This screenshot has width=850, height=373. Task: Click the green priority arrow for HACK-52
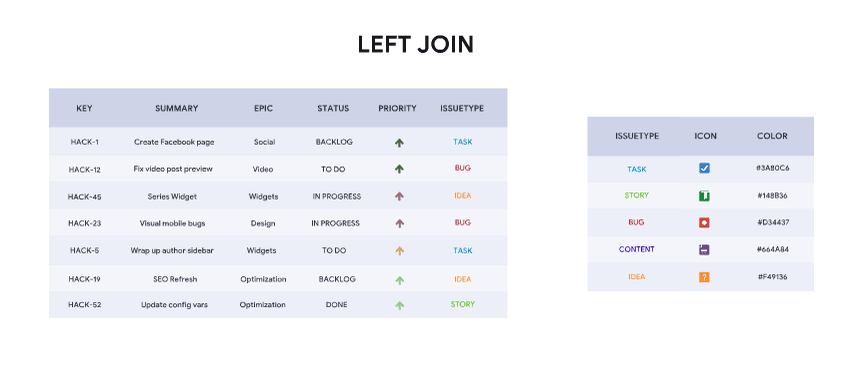click(x=400, y=305)
